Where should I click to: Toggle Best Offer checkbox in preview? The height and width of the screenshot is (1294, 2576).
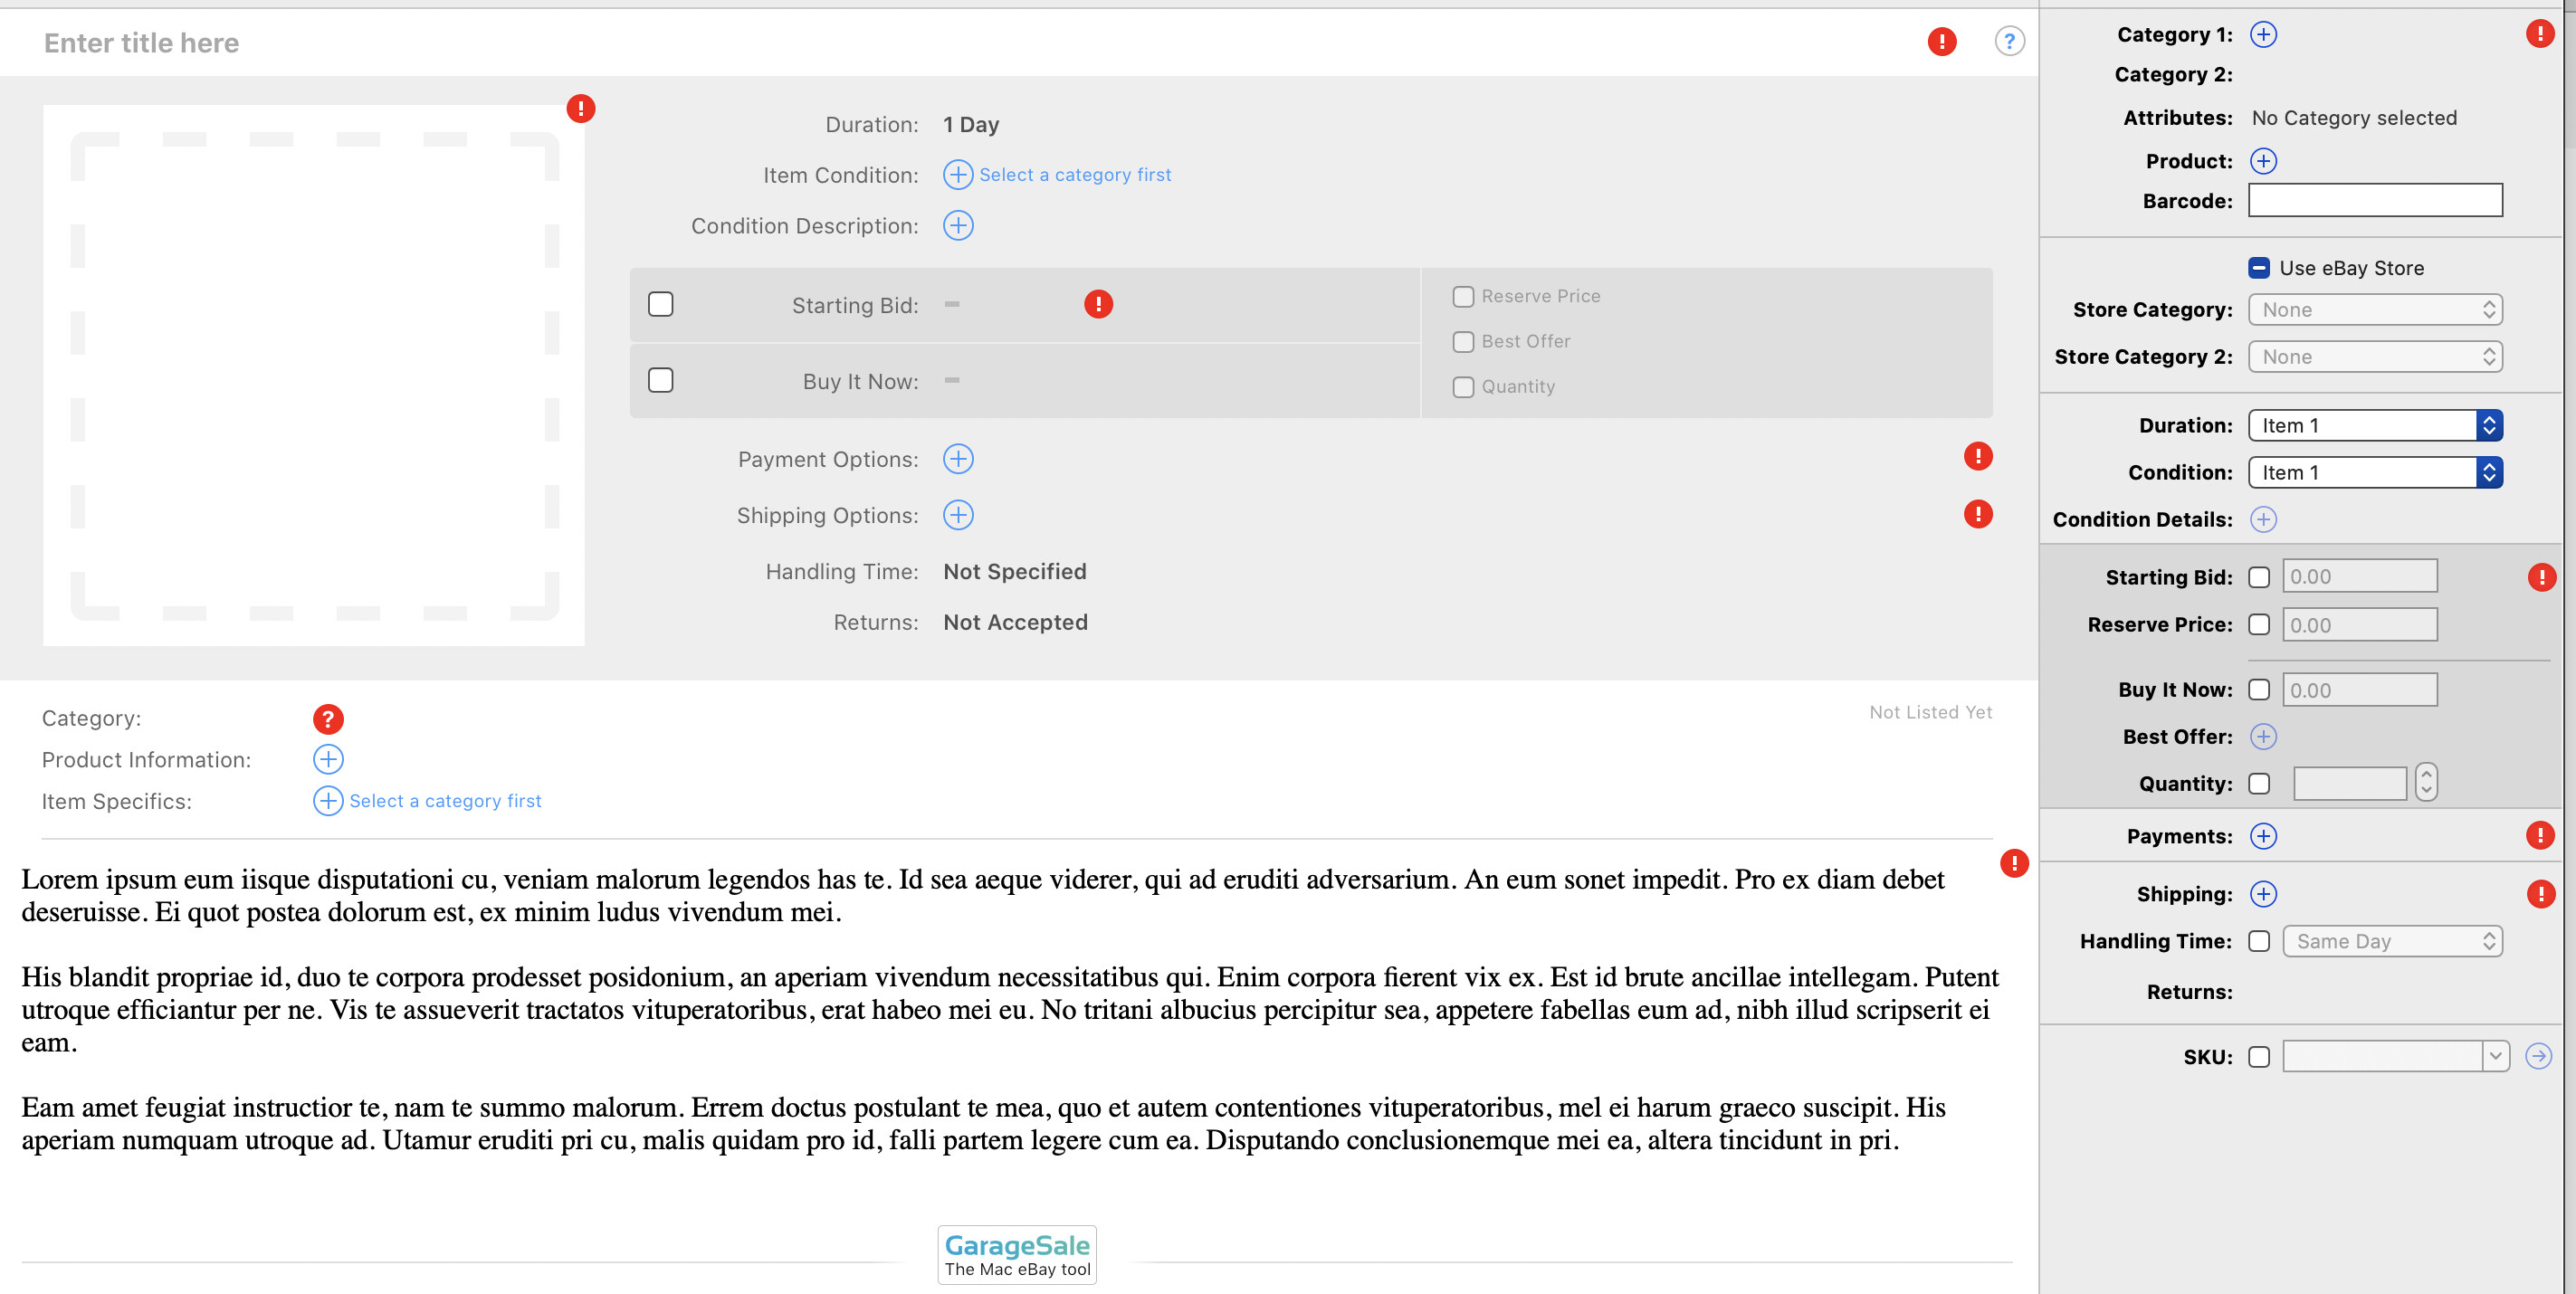coord(1462,341)
